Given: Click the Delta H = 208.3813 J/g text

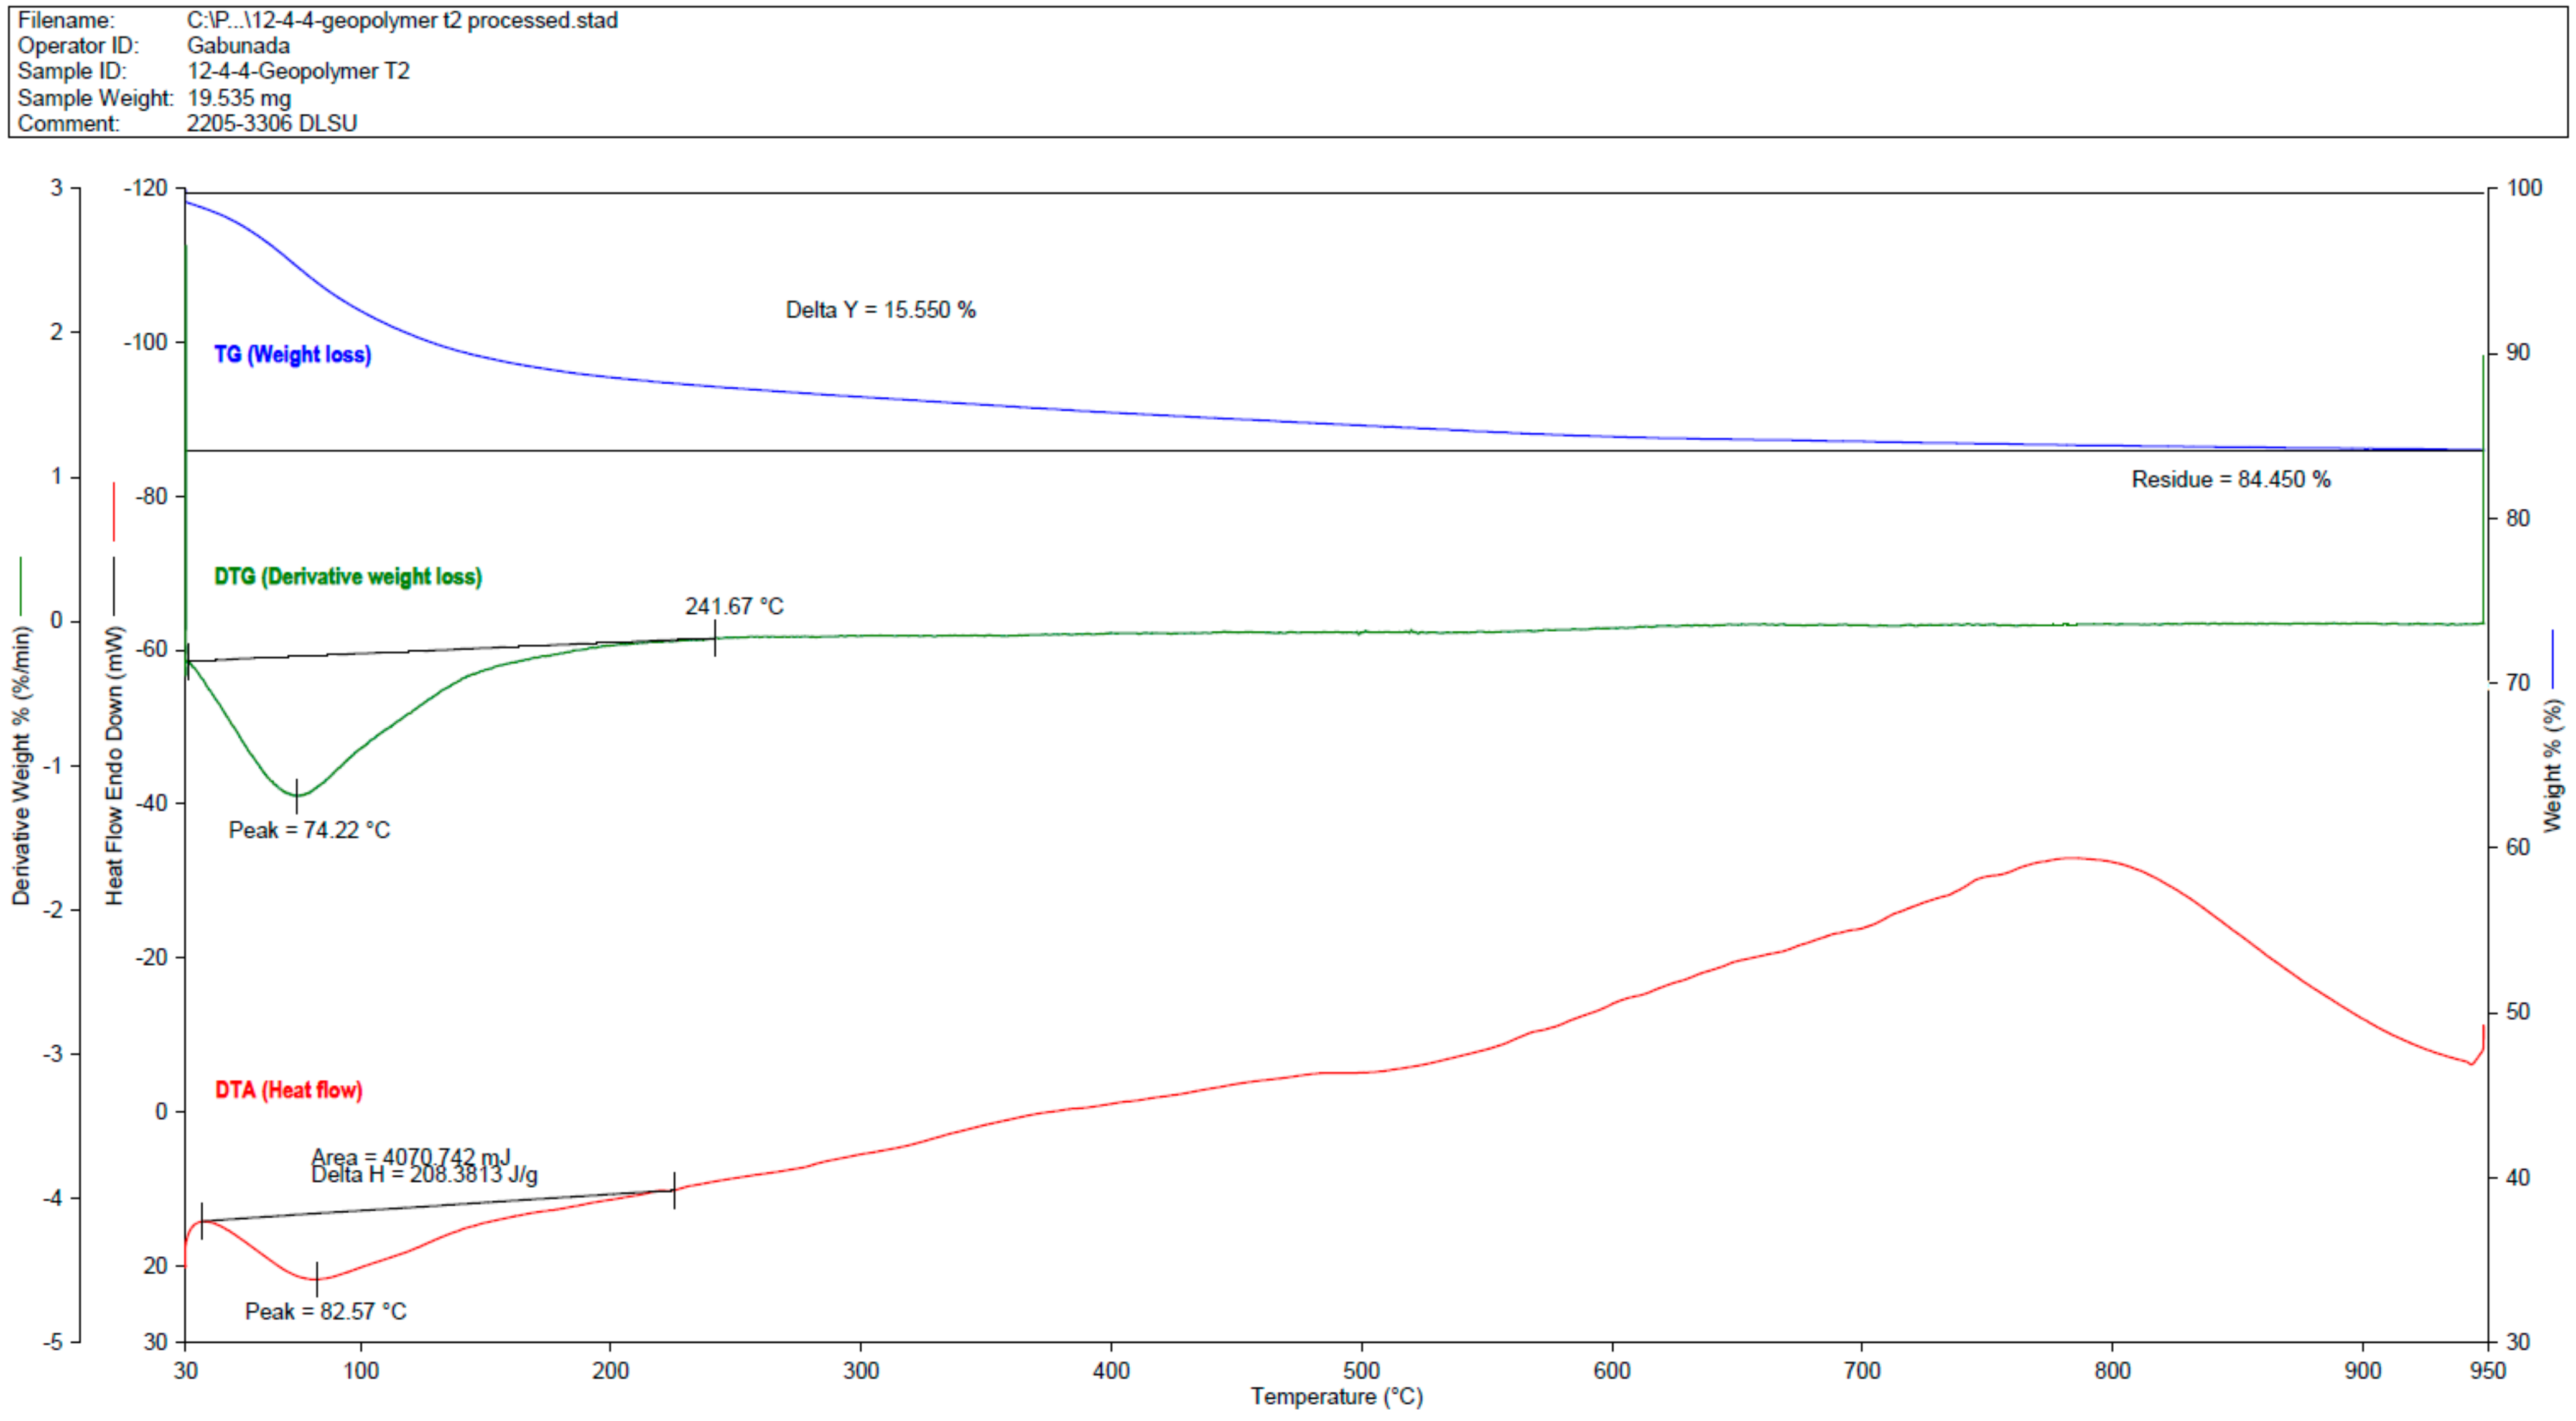Looking at the screenshot, I should point(424,1175).
